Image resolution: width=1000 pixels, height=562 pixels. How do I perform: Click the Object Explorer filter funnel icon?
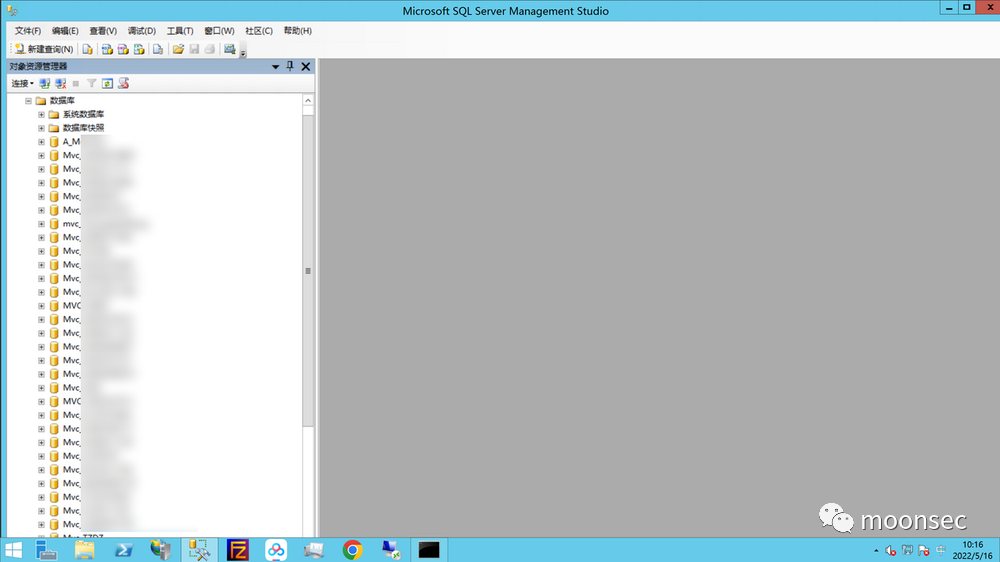[x=92, y=84]
